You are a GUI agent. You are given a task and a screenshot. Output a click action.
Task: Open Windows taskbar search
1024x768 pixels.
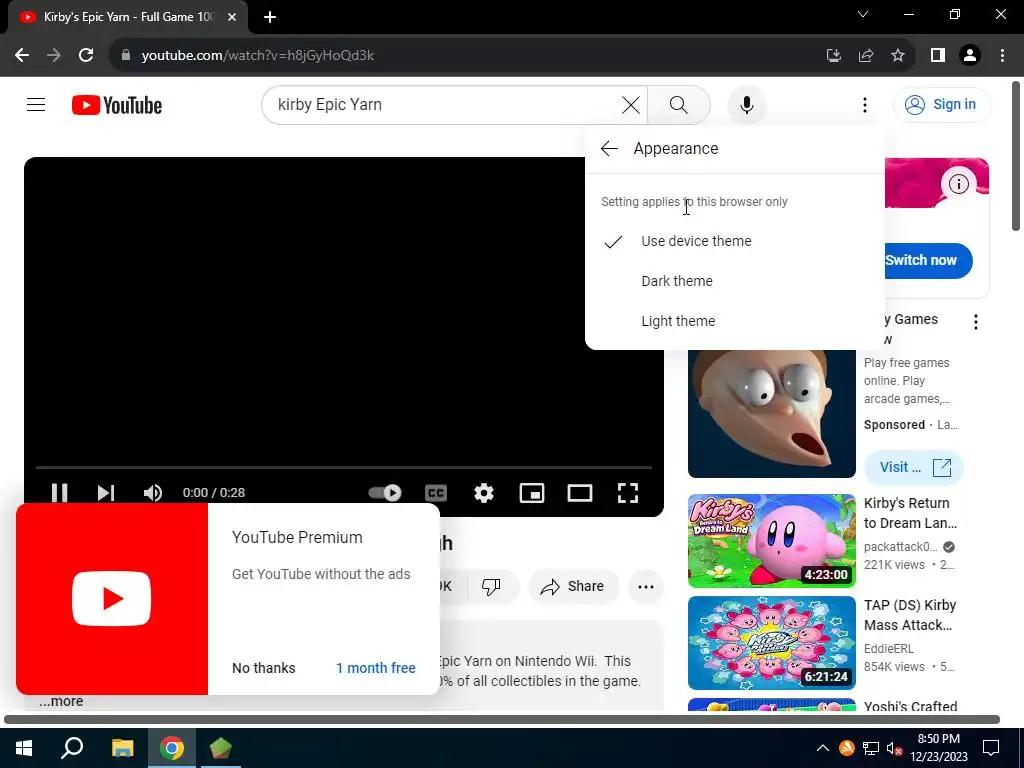click(72, 748)
